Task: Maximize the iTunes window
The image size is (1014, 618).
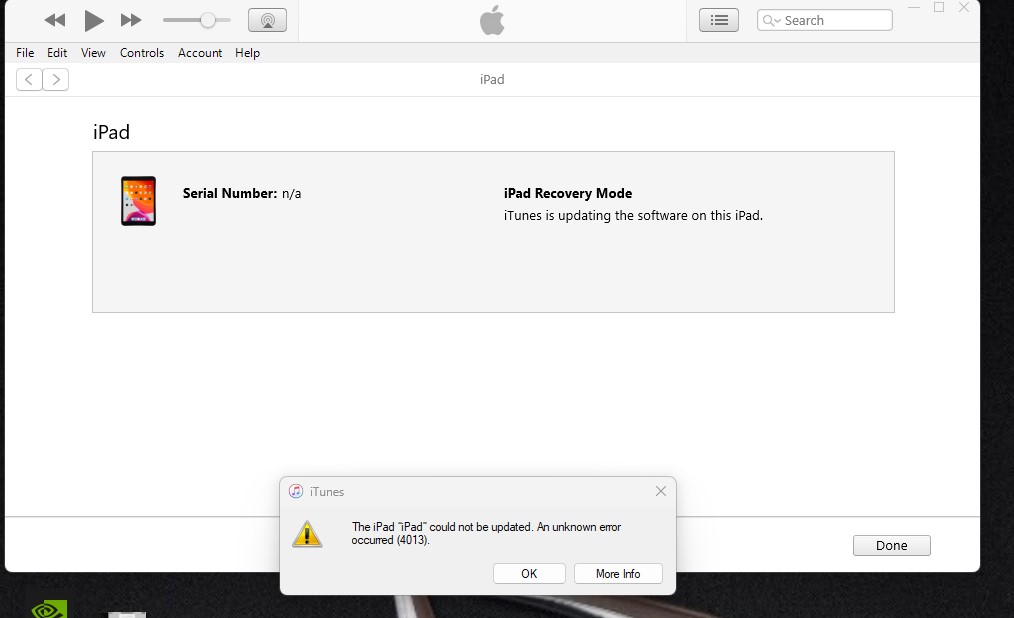Action: pyautogui.click(x=939, y=8)
